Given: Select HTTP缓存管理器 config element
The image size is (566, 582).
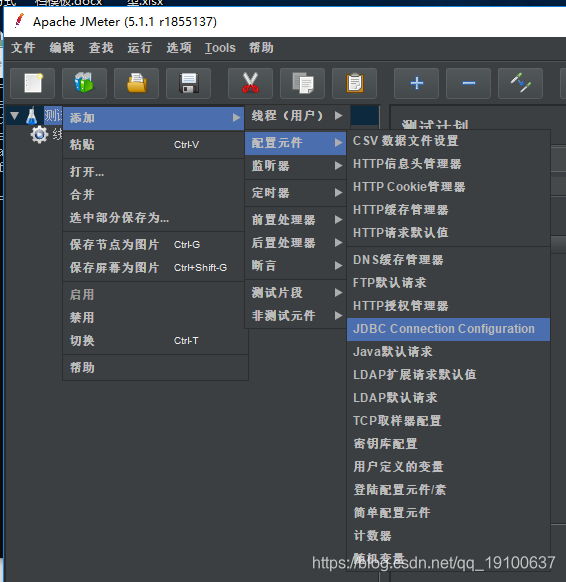Looking at the screenshot, I should pyautogui.click(x=448, y=210).
